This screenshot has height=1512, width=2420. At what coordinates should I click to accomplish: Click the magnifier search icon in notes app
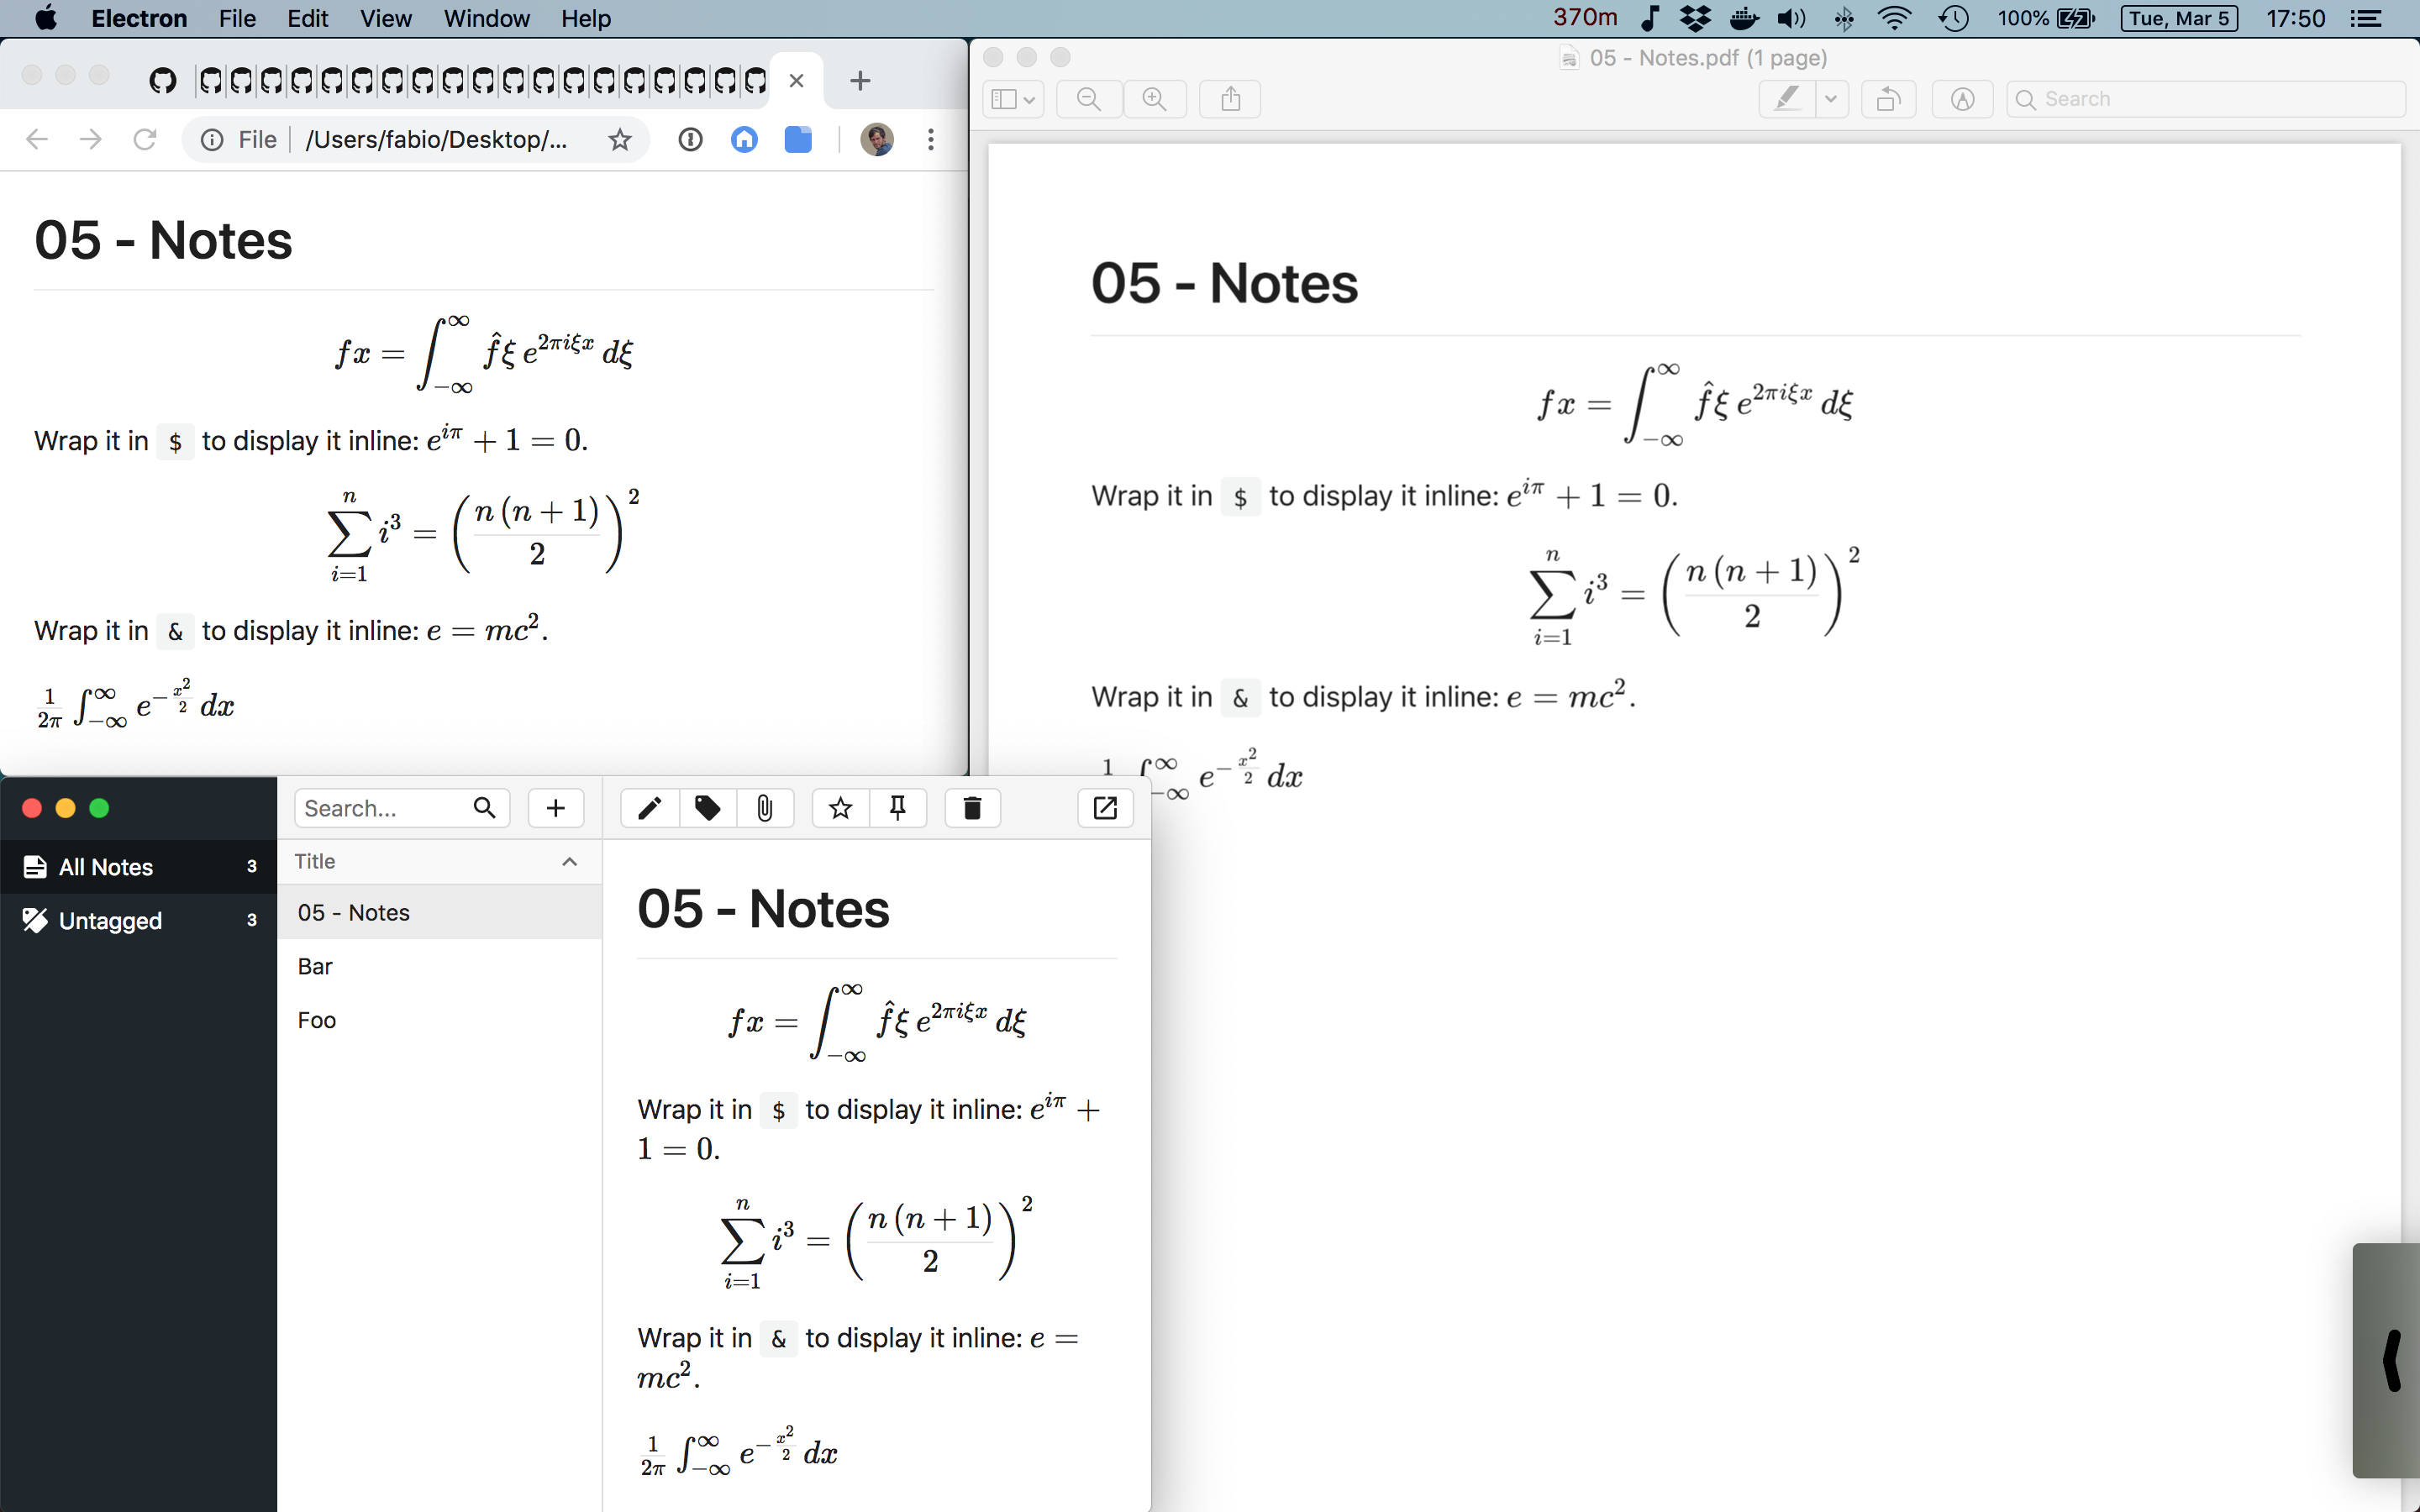[x=484, y=808]
